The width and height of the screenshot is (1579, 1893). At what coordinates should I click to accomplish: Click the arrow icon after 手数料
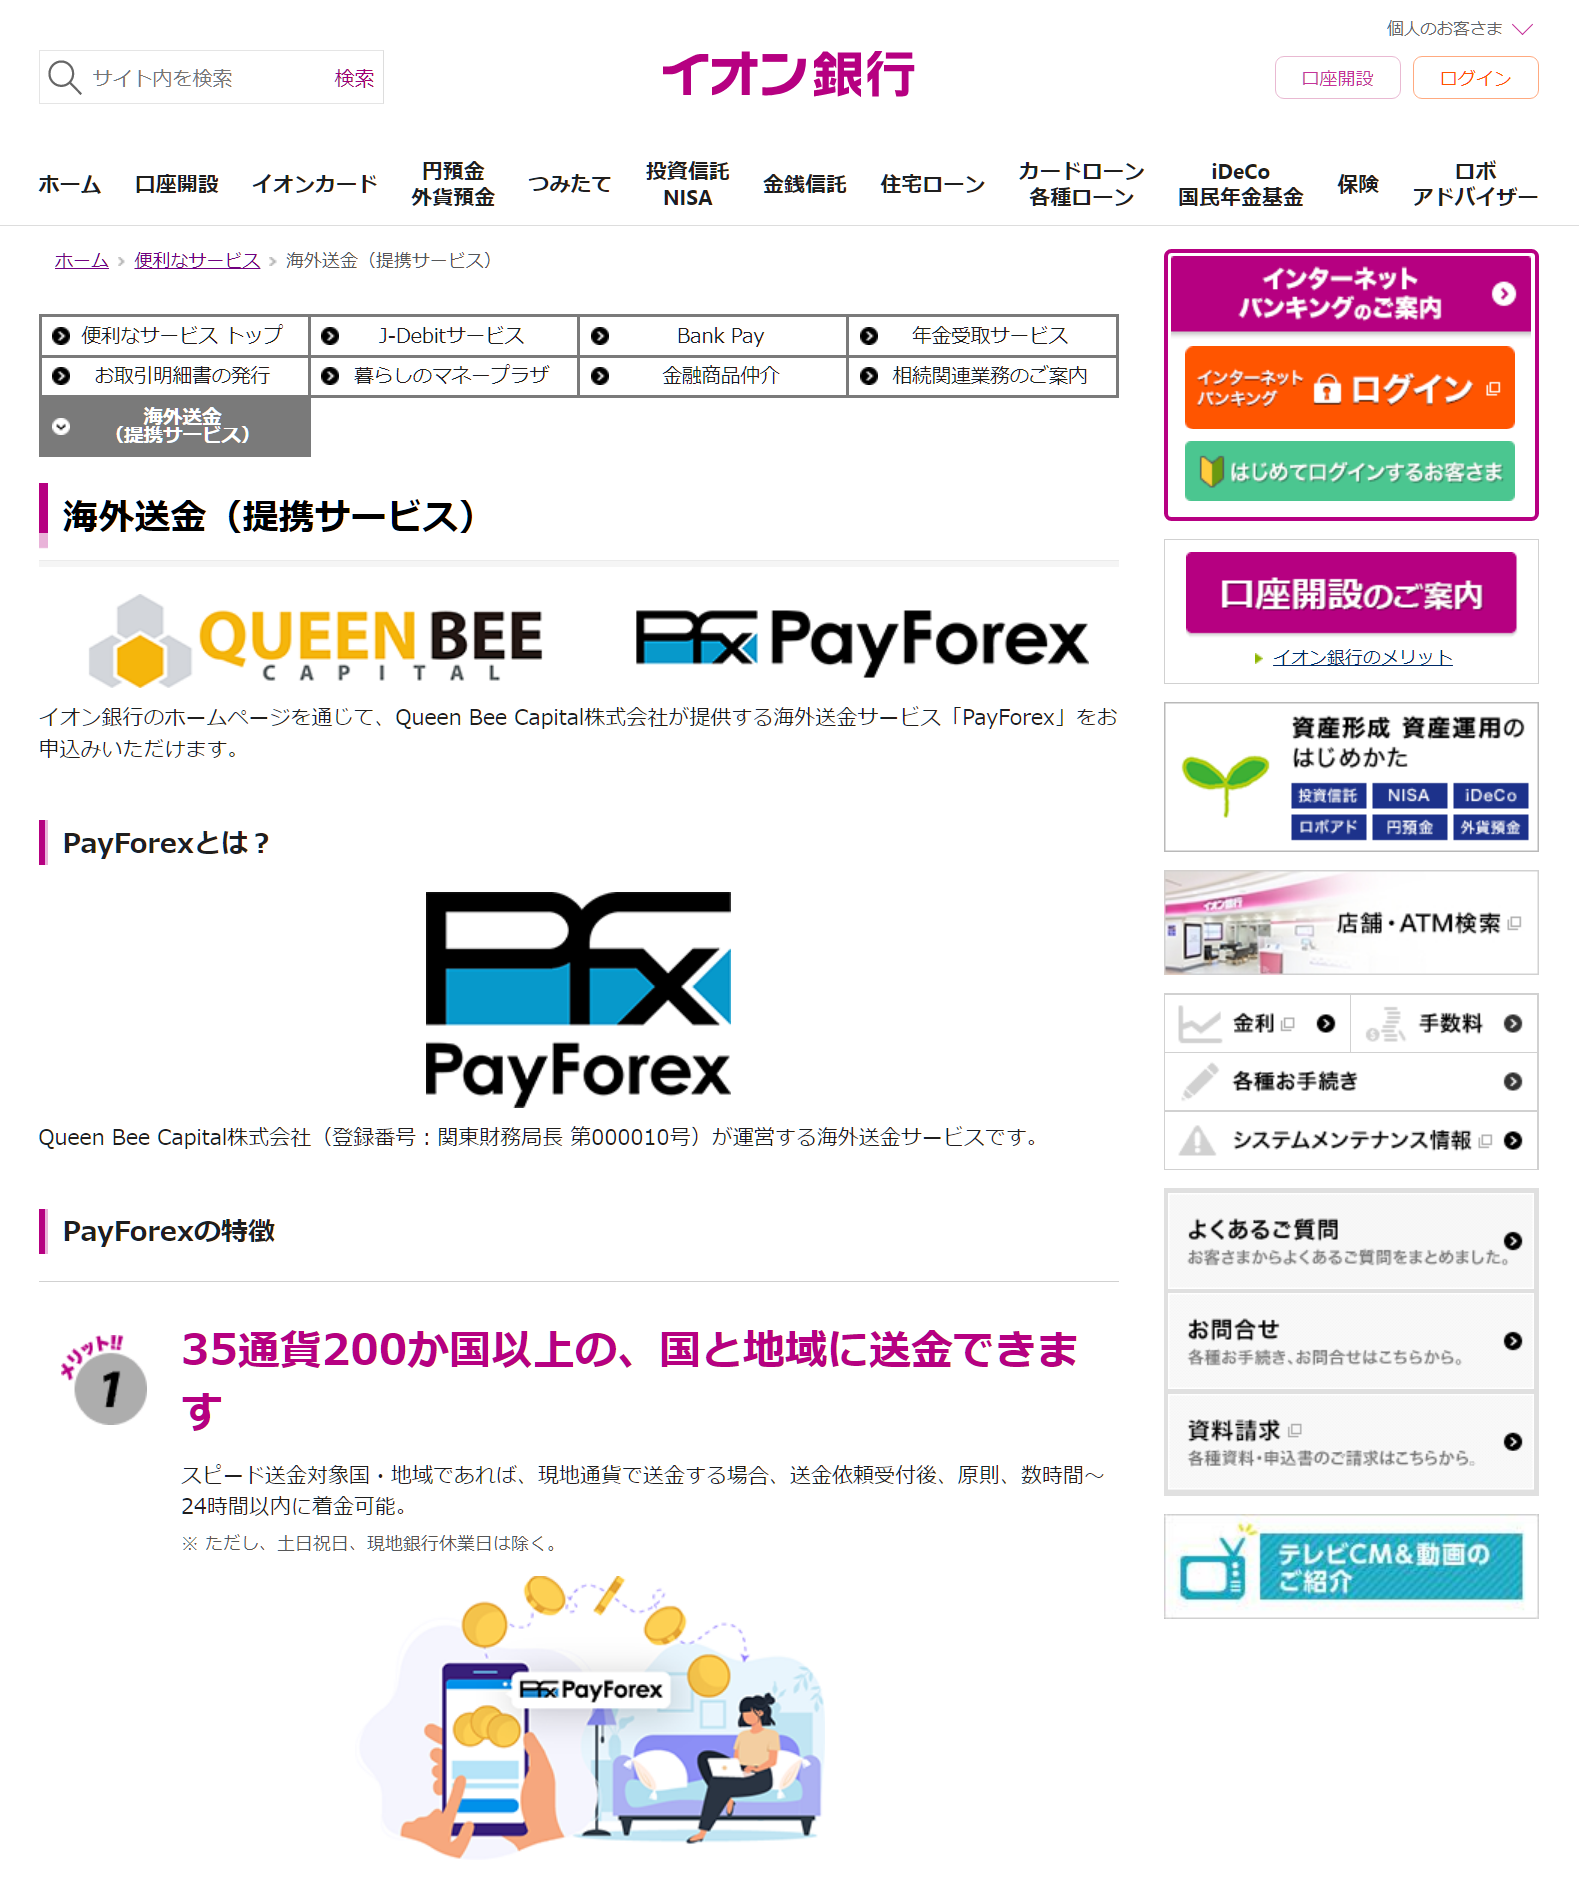tap(1513, 1024)
